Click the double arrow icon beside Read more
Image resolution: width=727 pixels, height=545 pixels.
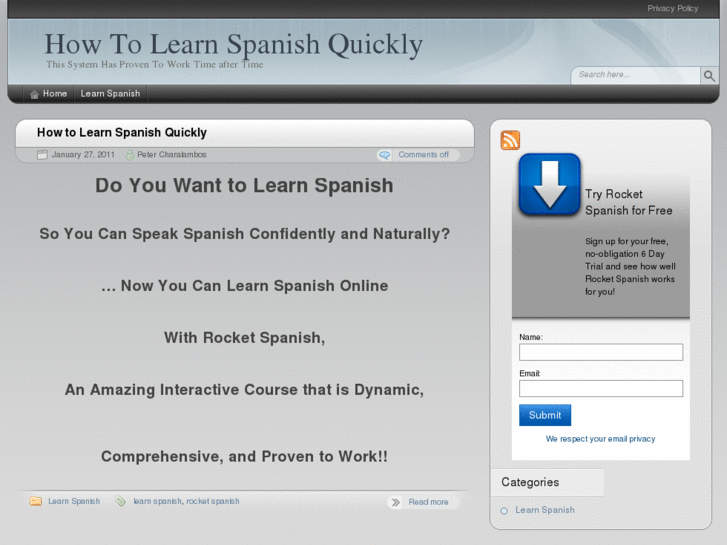click(395, 502)
